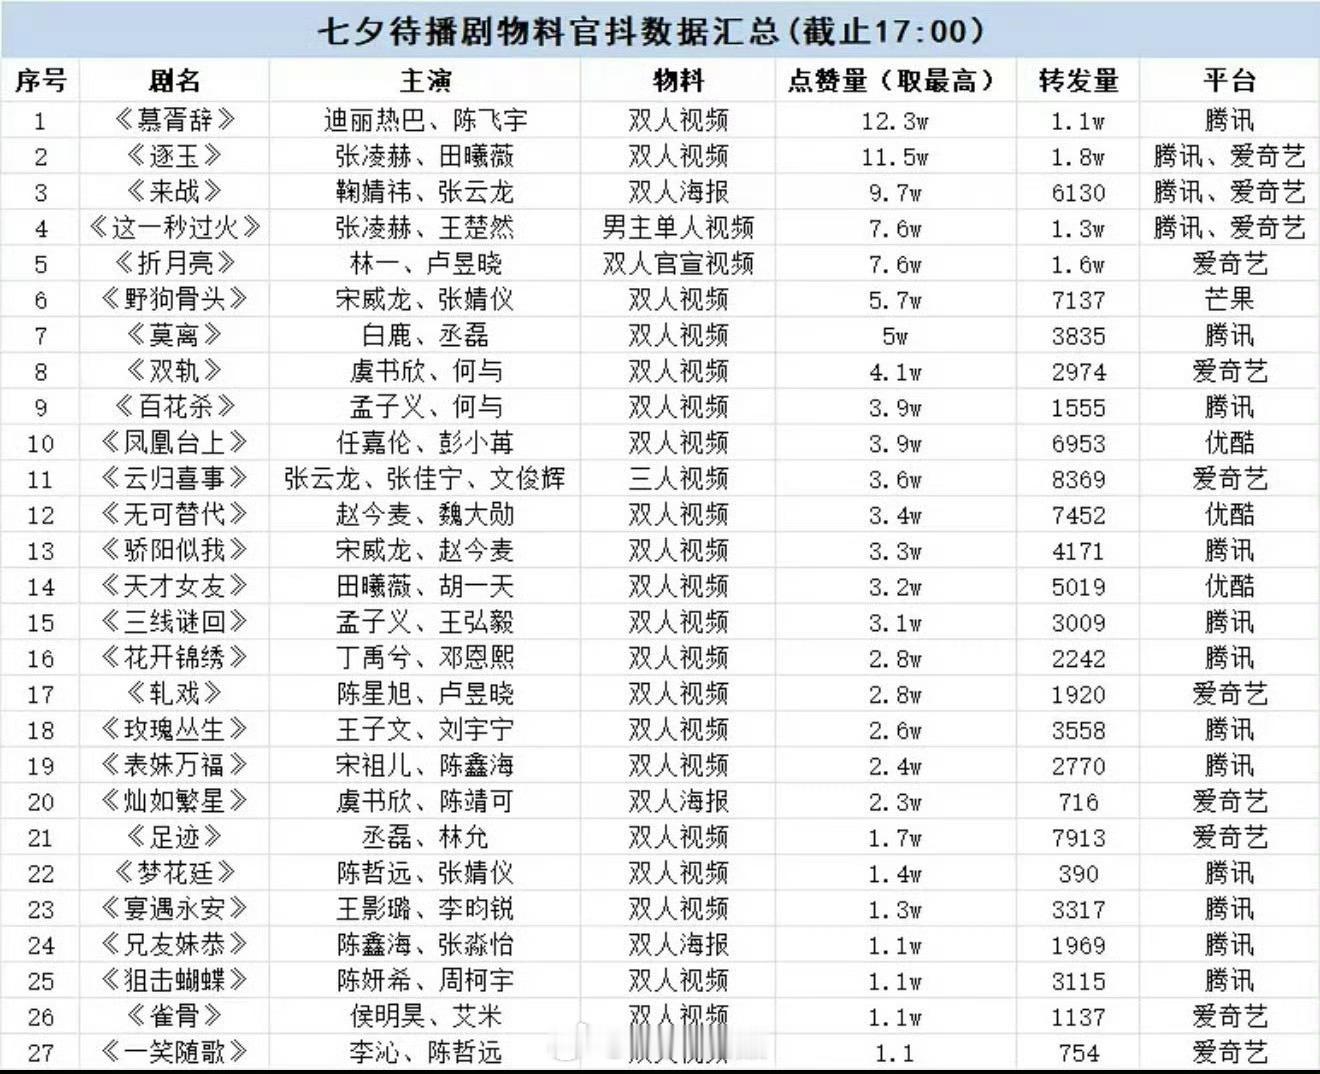This screenshot has height=1074, width=1320.
Task: Click the drama title 《来战》
Action: click(175, 192)
